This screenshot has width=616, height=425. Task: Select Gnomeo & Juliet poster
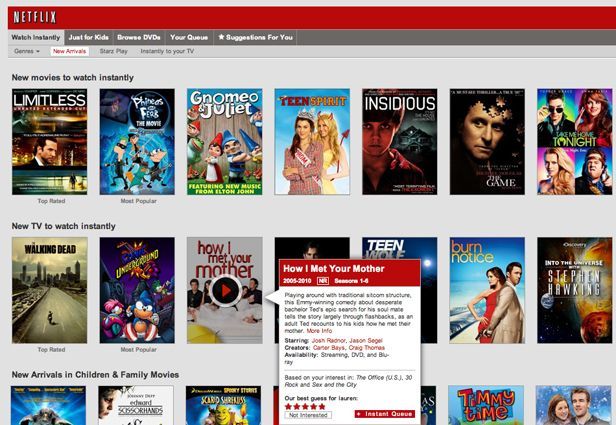tap(224, 141)
